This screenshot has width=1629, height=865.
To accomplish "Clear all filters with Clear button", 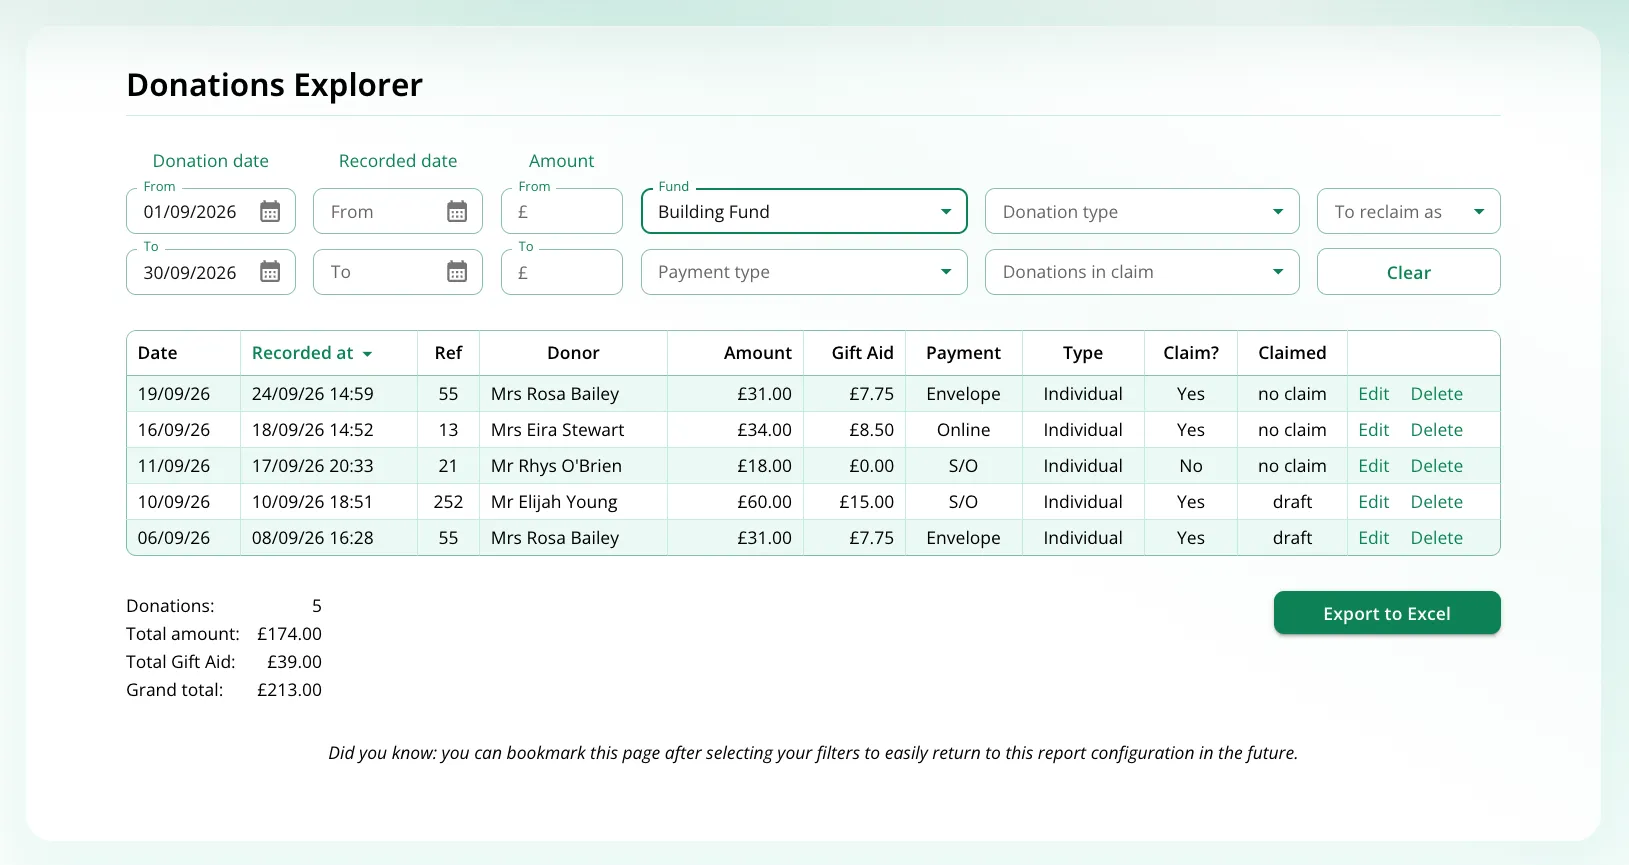I will coord(1408,272).
